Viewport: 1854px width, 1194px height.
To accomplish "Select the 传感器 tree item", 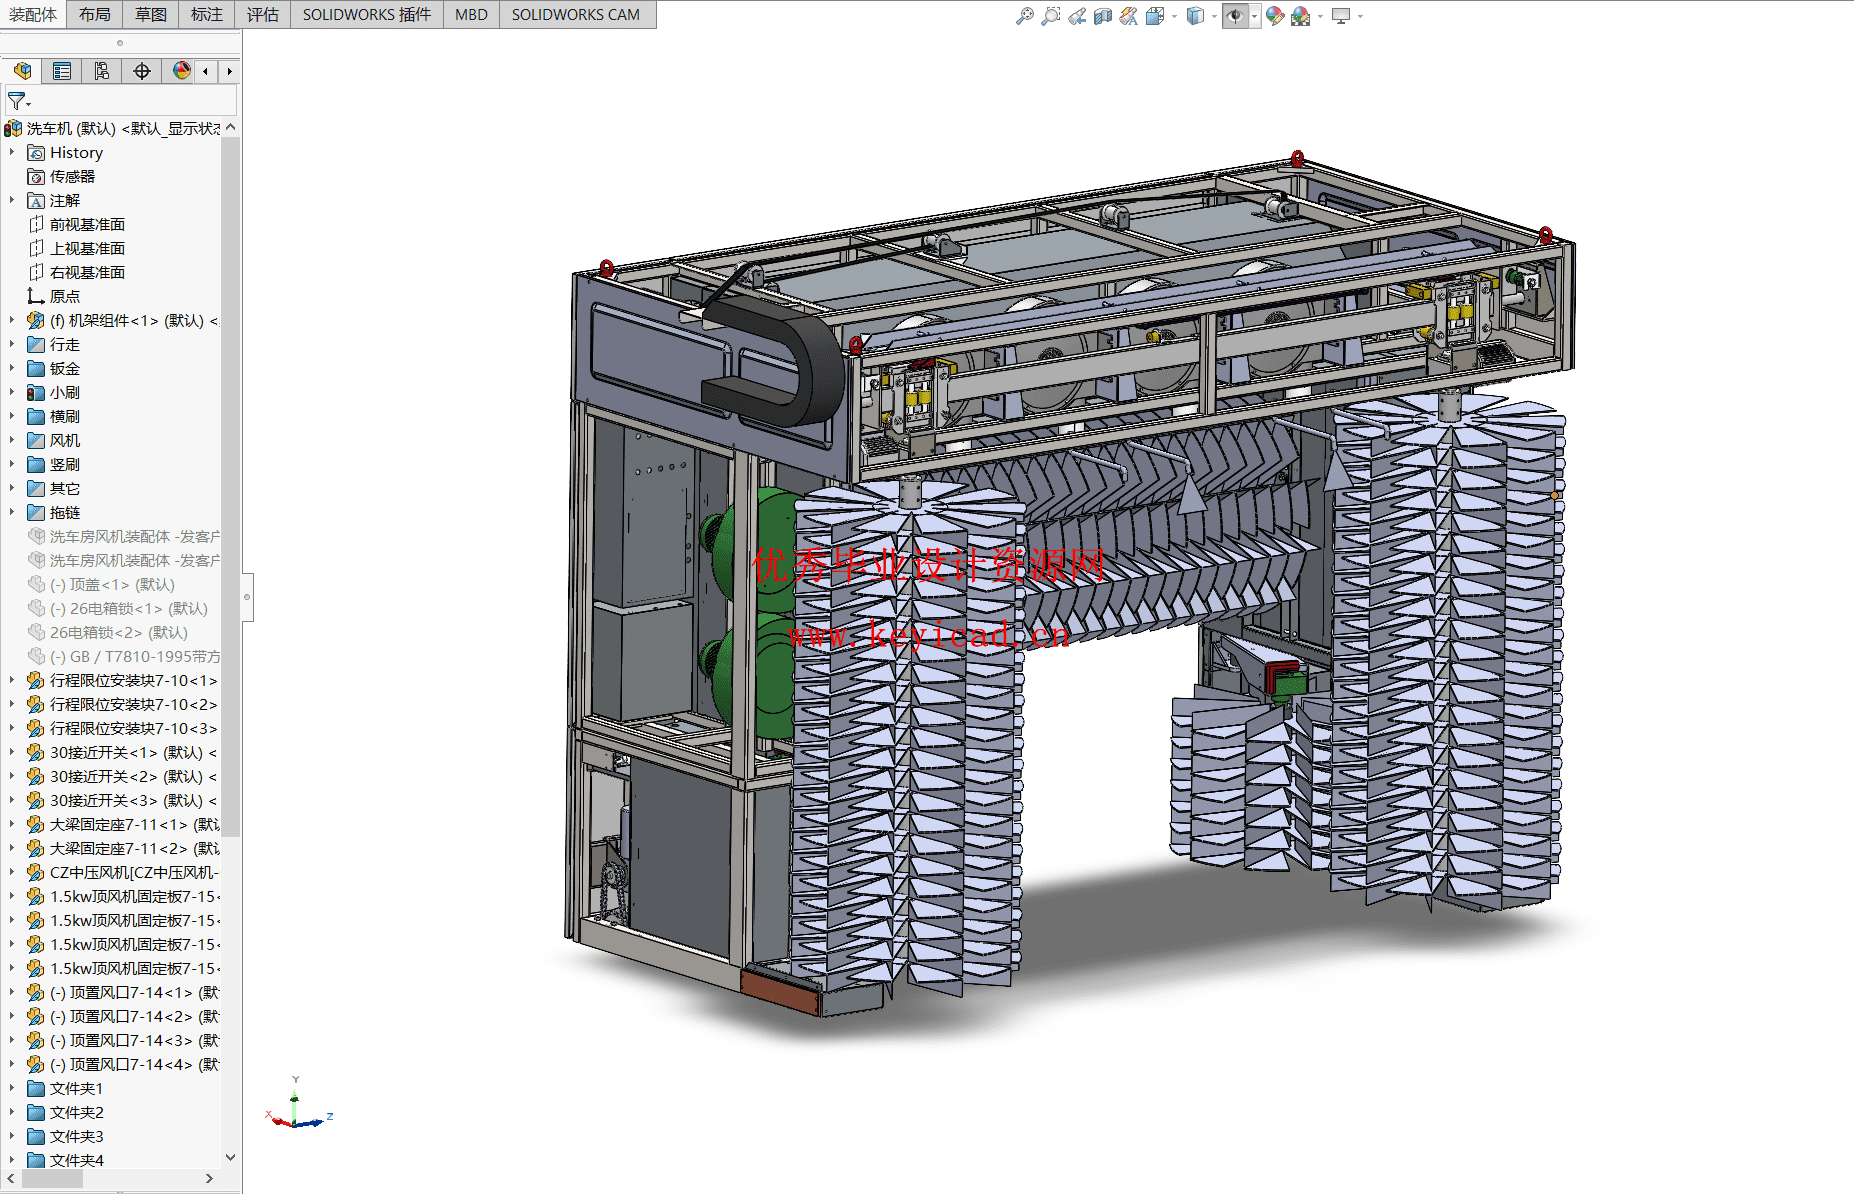I will point(72,177).
